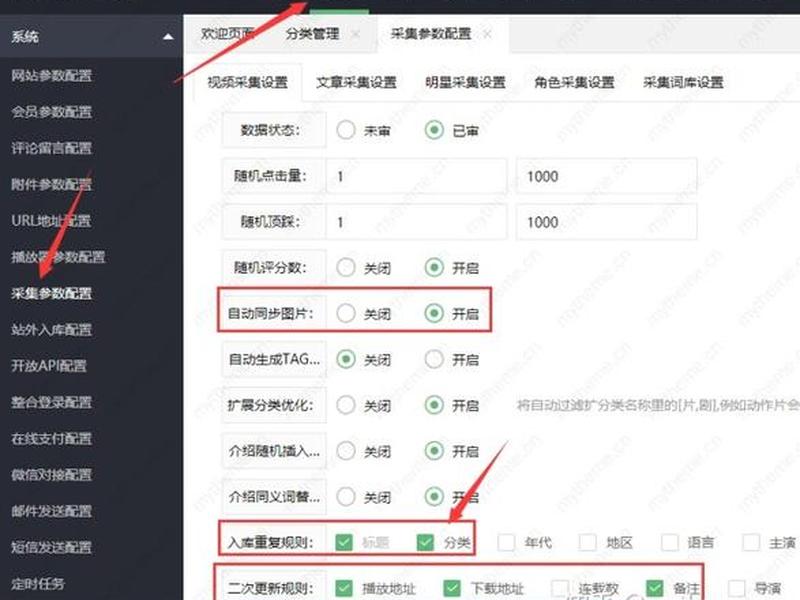800x600 pixels.
Task: Set 自动同步图片 to 关闭
Action: (x=346, y=313)
